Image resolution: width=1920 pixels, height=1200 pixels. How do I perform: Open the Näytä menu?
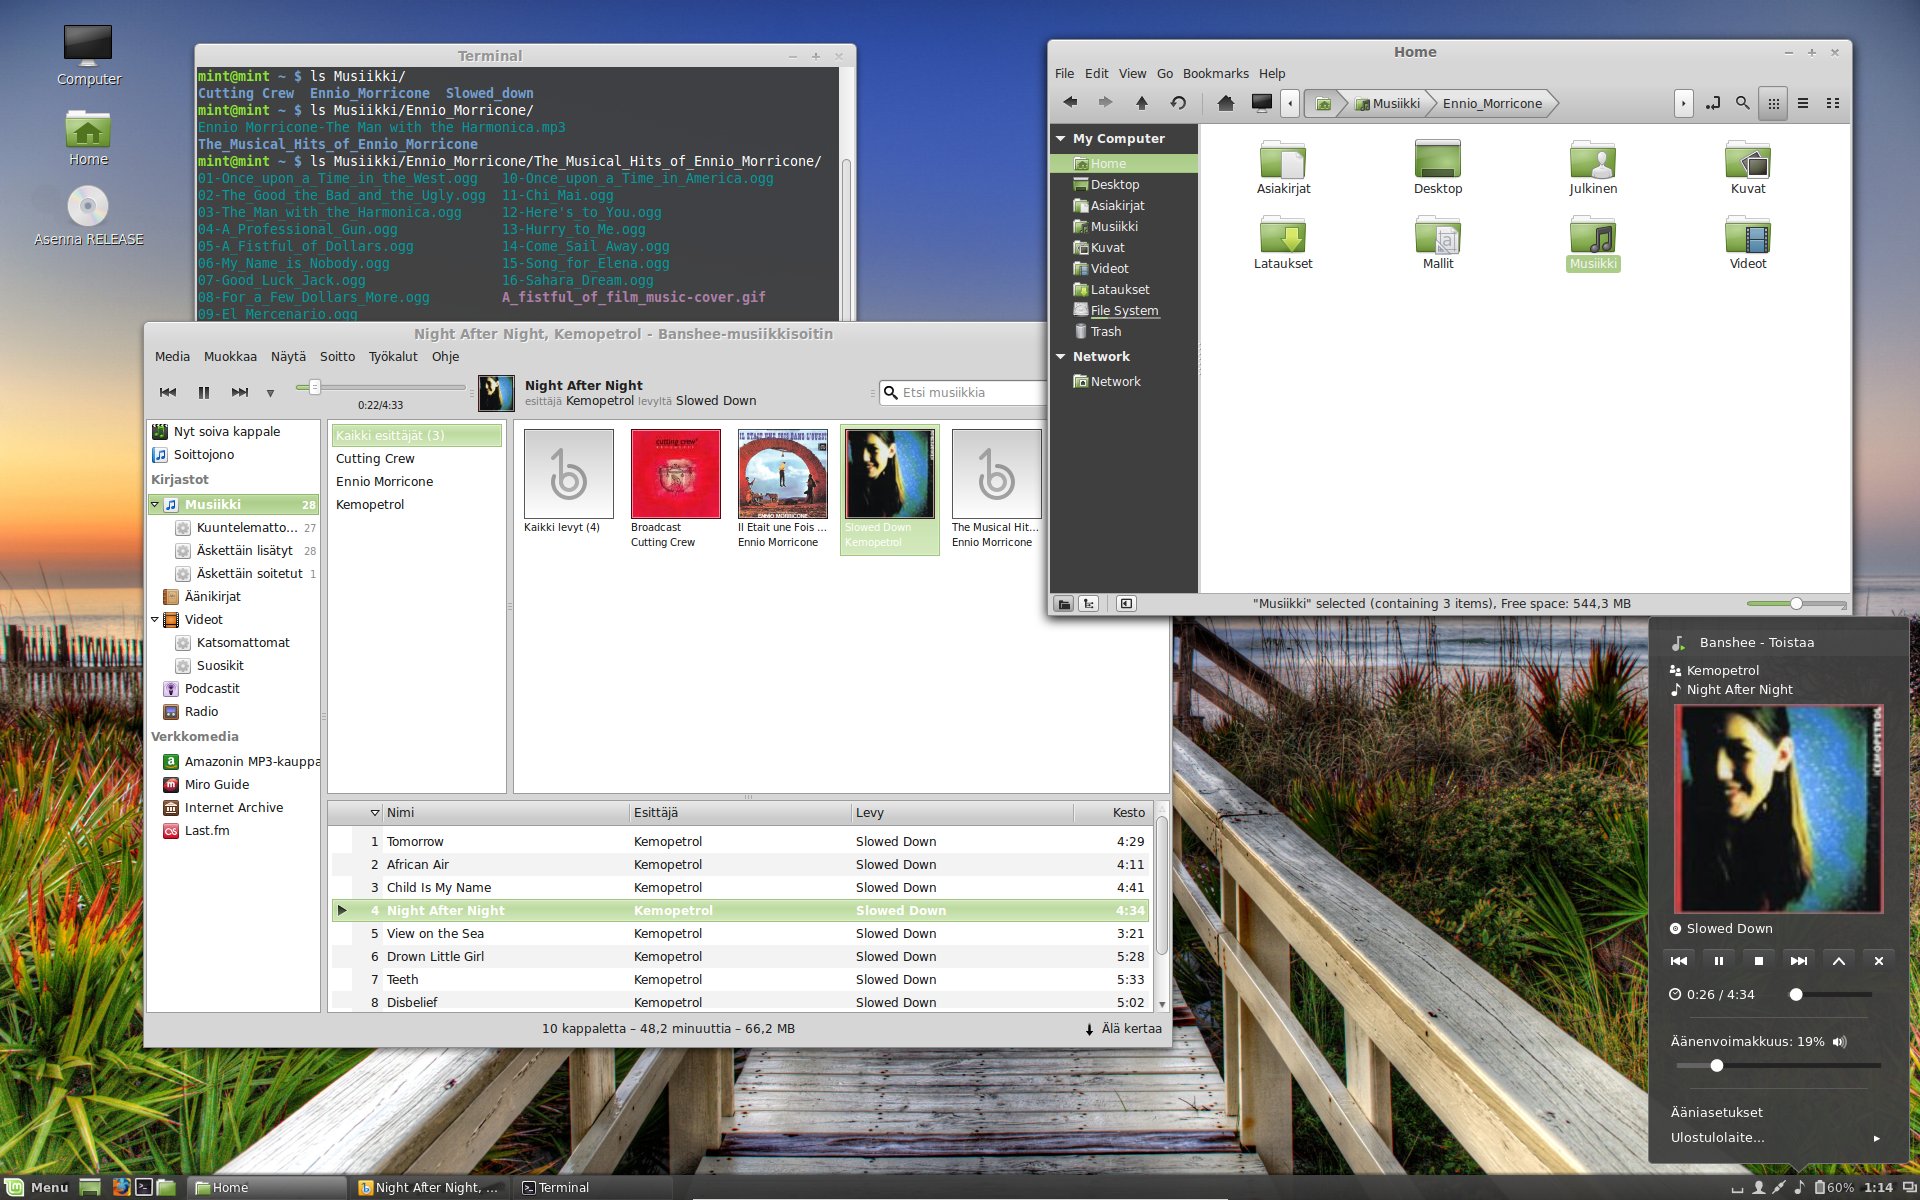pyautogui.click(x=288, y=356)
